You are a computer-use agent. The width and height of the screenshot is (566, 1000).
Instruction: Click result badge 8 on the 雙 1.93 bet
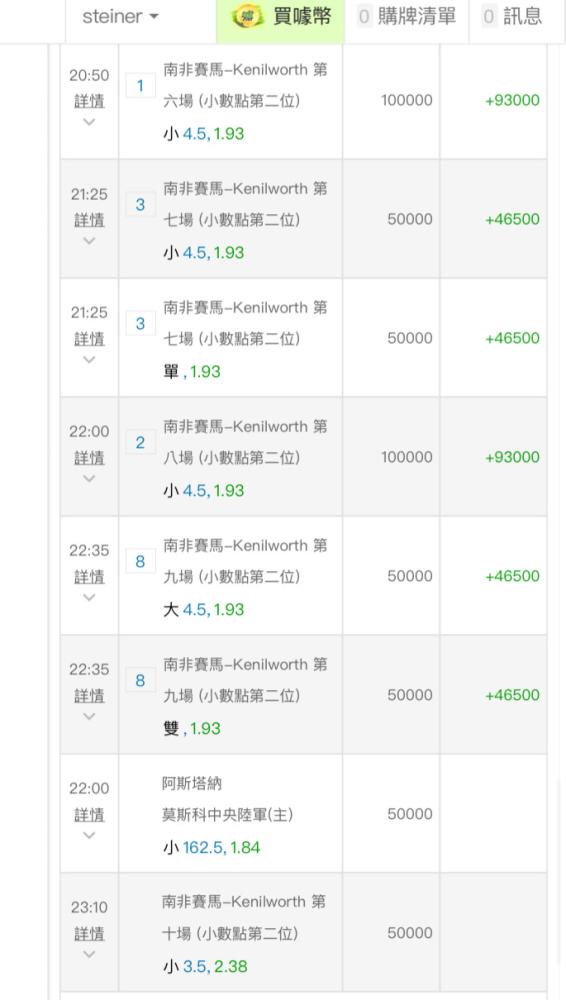[x=140, y=680]
